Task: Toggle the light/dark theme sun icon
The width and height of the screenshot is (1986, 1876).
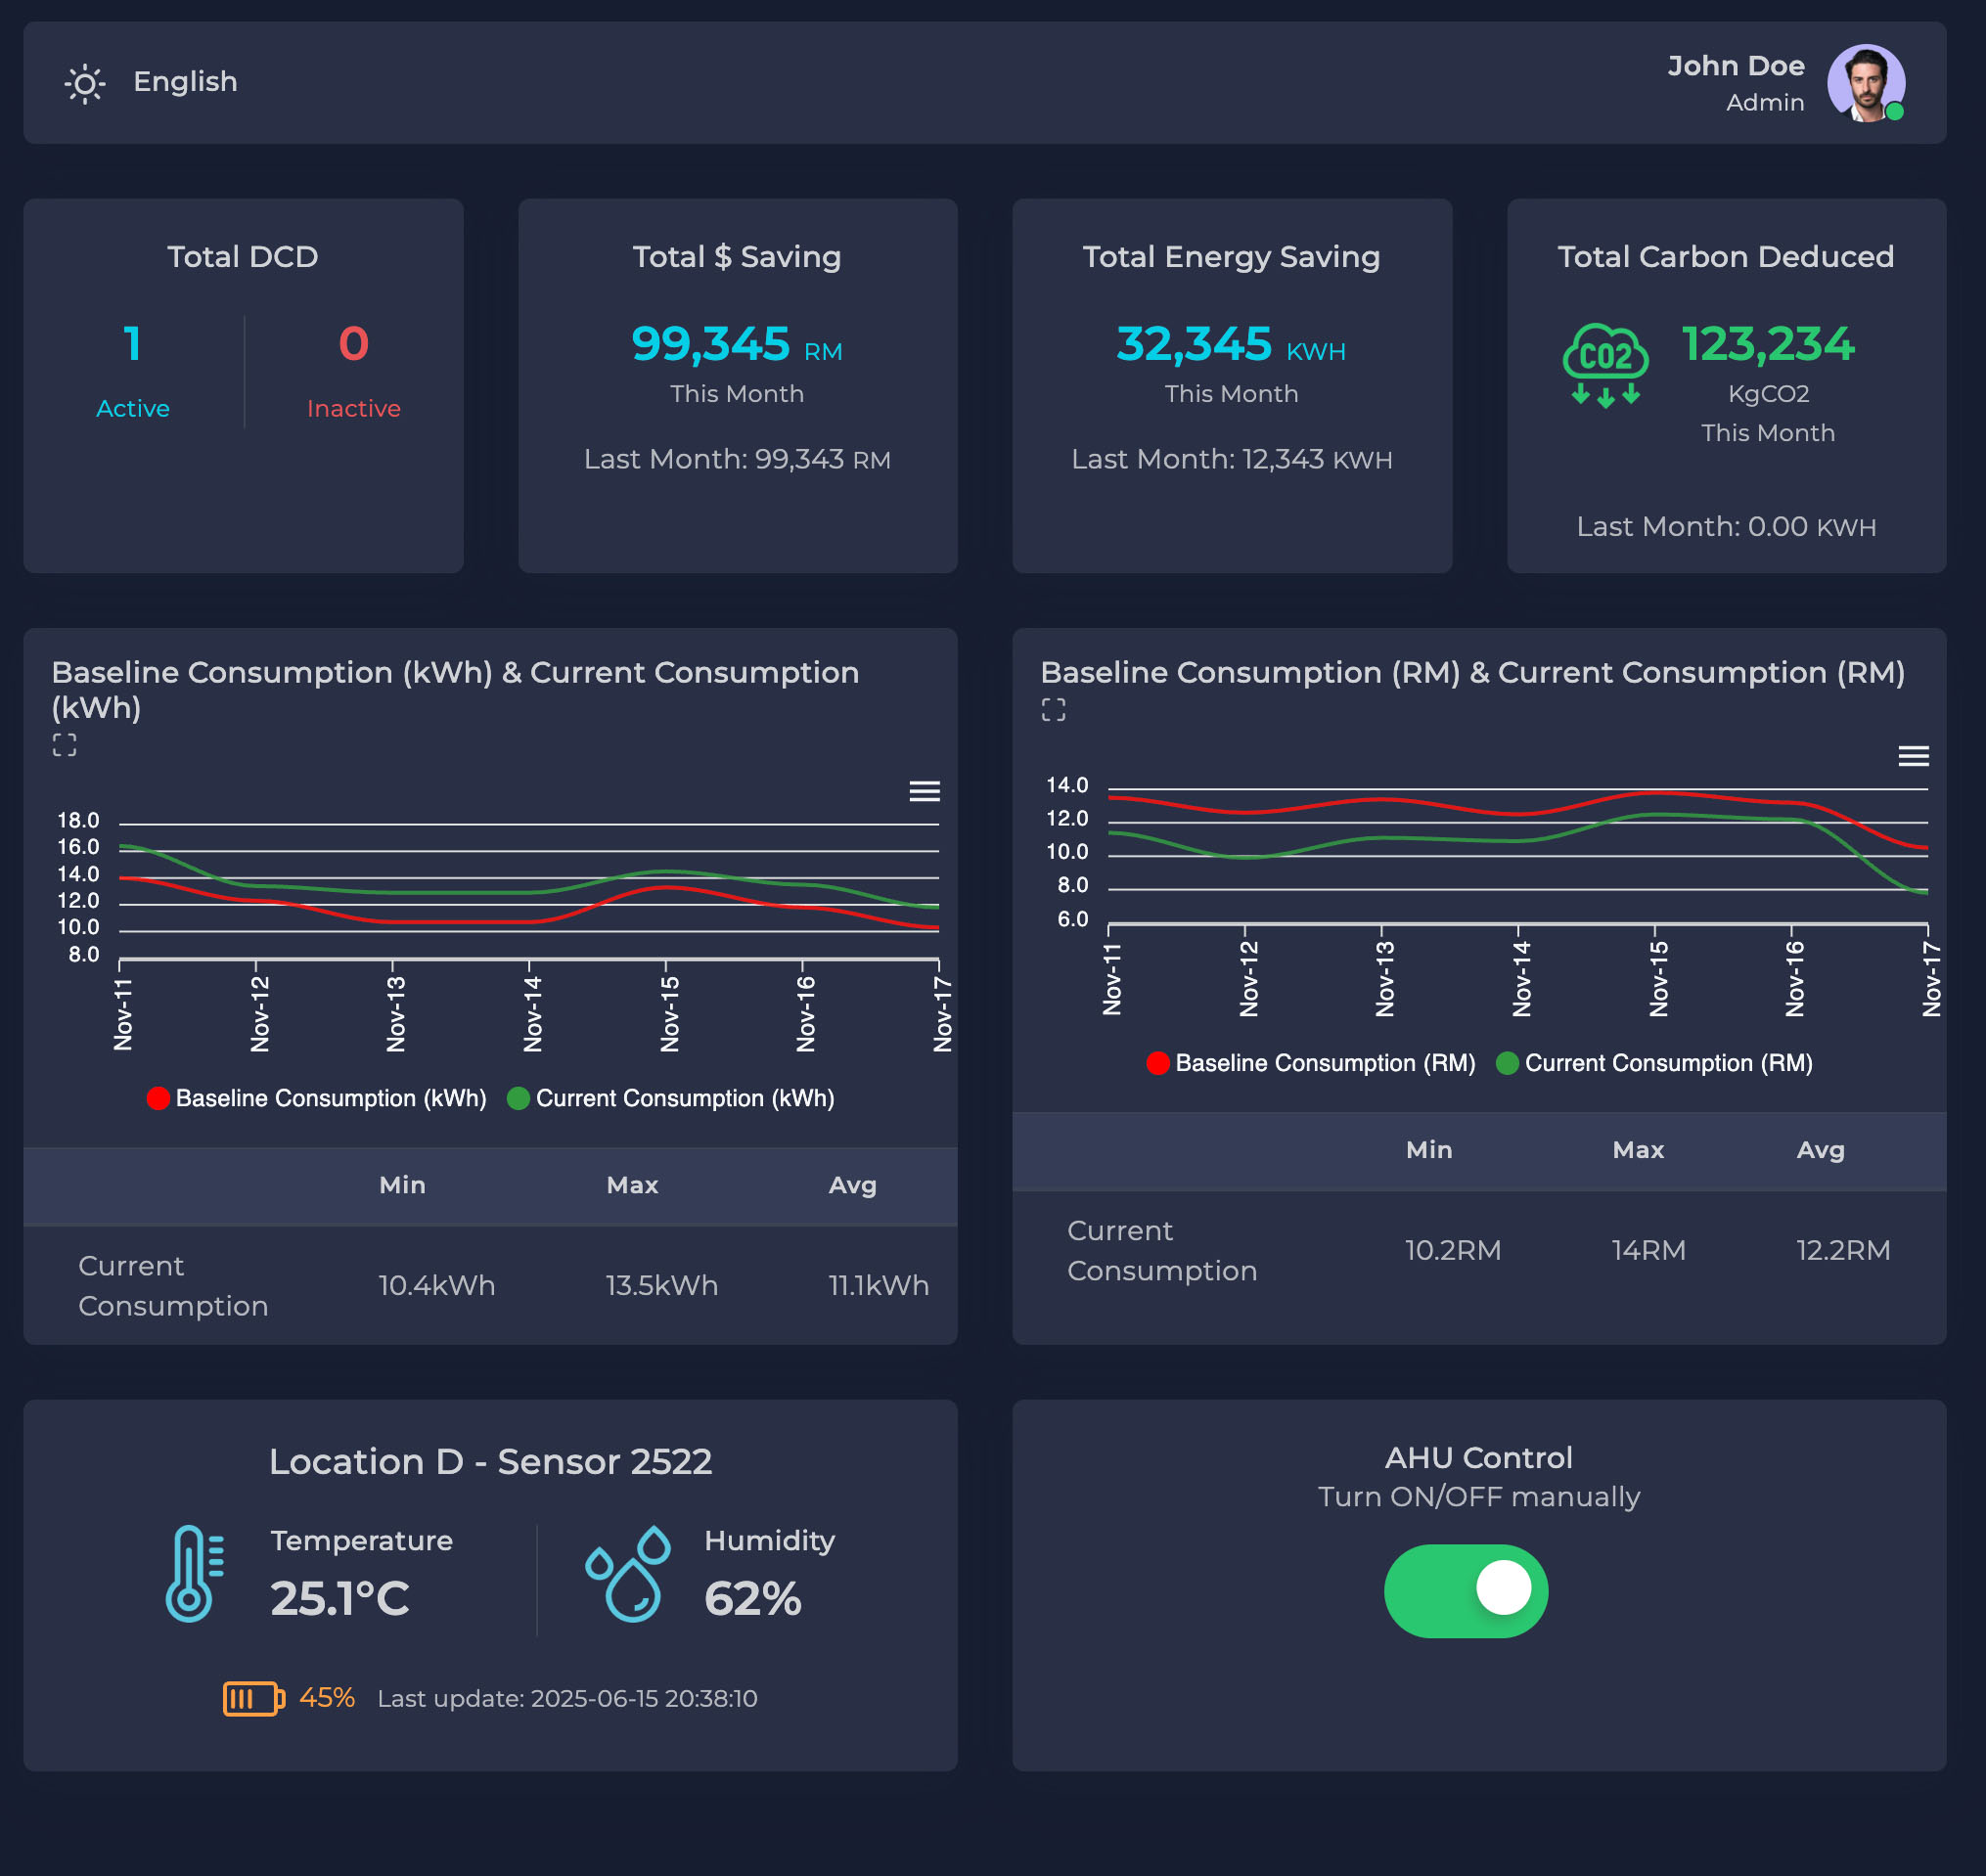Action: 85,83
